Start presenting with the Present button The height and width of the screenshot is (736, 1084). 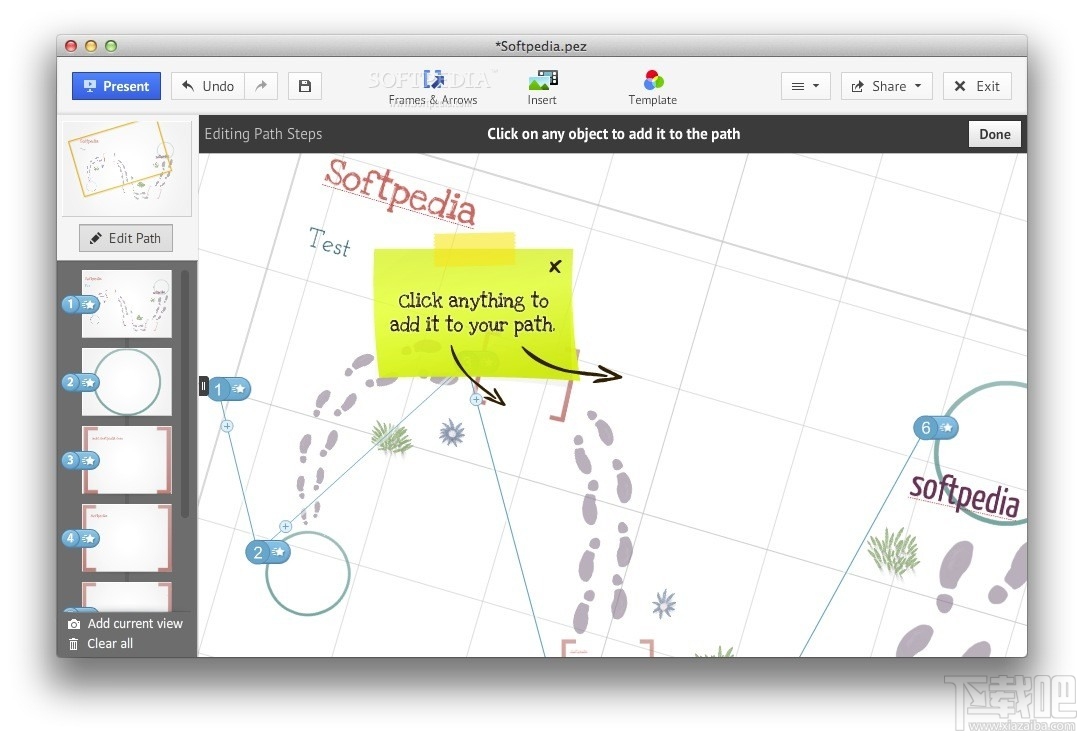[x=116, y=86]
